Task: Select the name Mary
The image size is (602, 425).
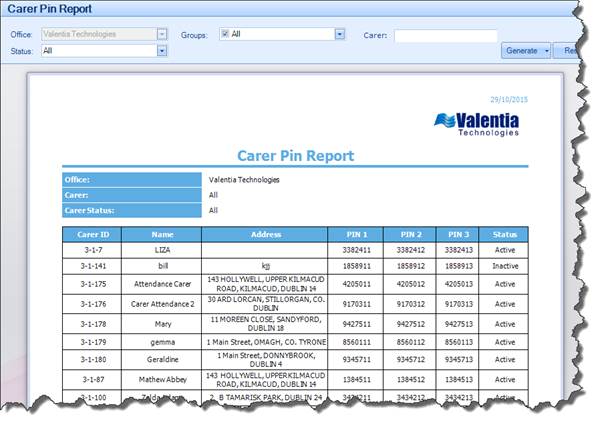Action: pos(163,324)
